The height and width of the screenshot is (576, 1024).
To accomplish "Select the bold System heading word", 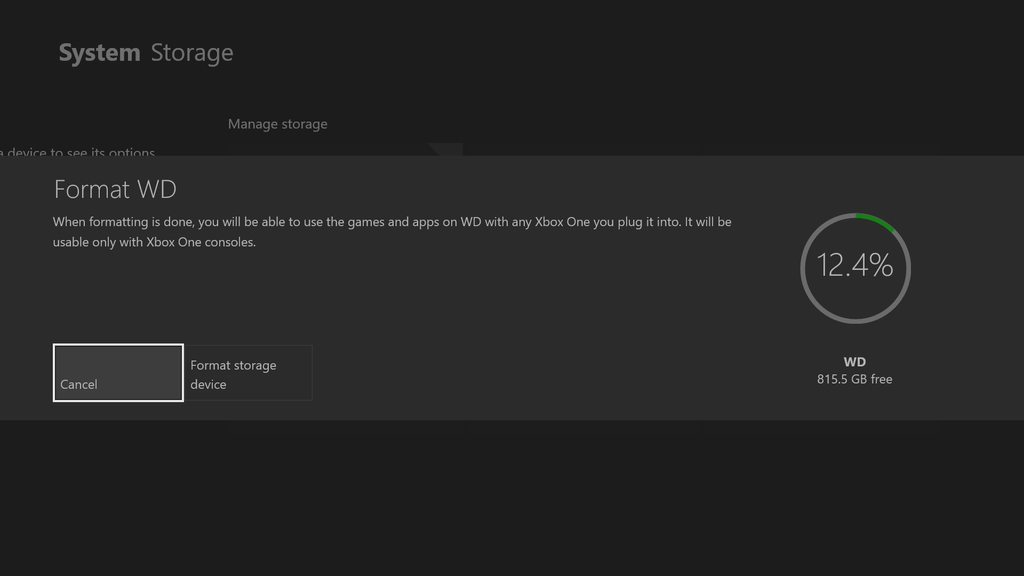I will click(x=97, y=52).
